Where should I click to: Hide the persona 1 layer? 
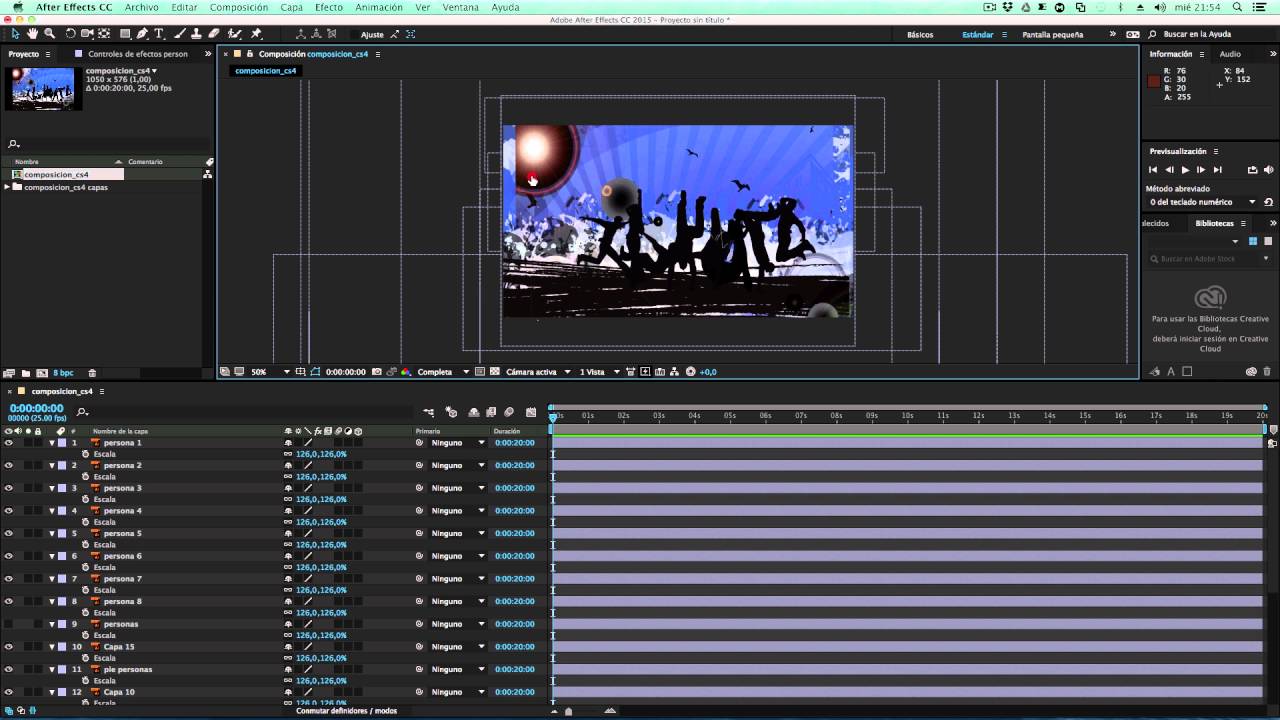(x=8, y=442)
